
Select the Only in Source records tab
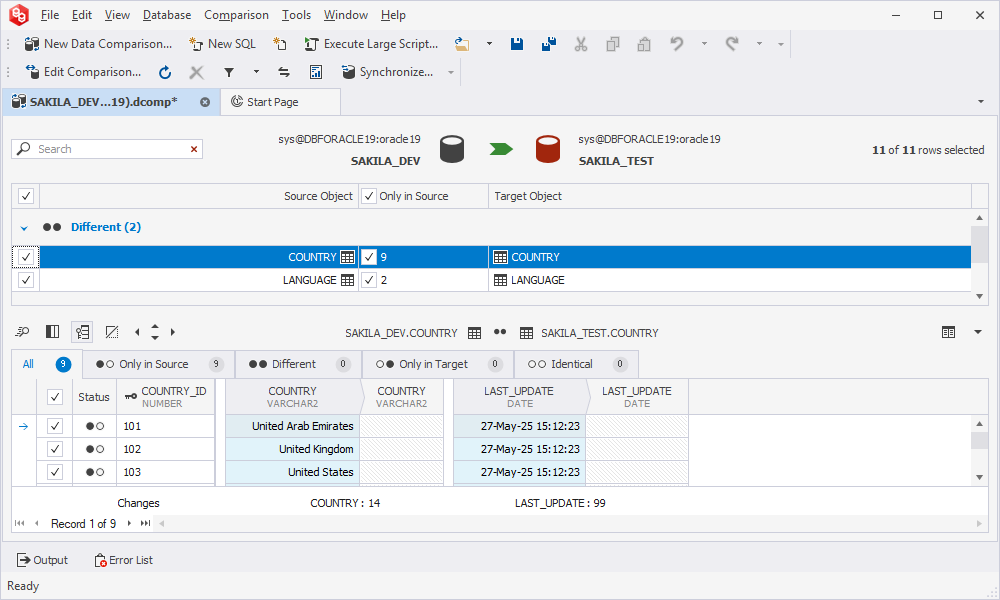(x=158, y=364)
